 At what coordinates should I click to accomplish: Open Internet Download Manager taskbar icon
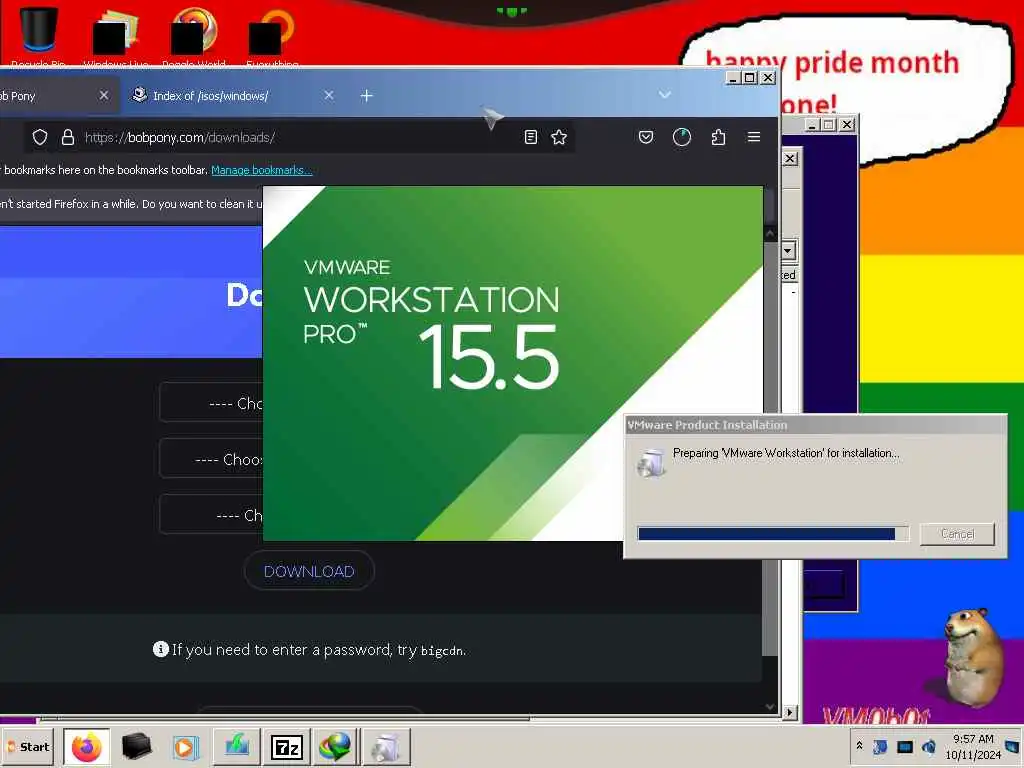tap(335, 747)
